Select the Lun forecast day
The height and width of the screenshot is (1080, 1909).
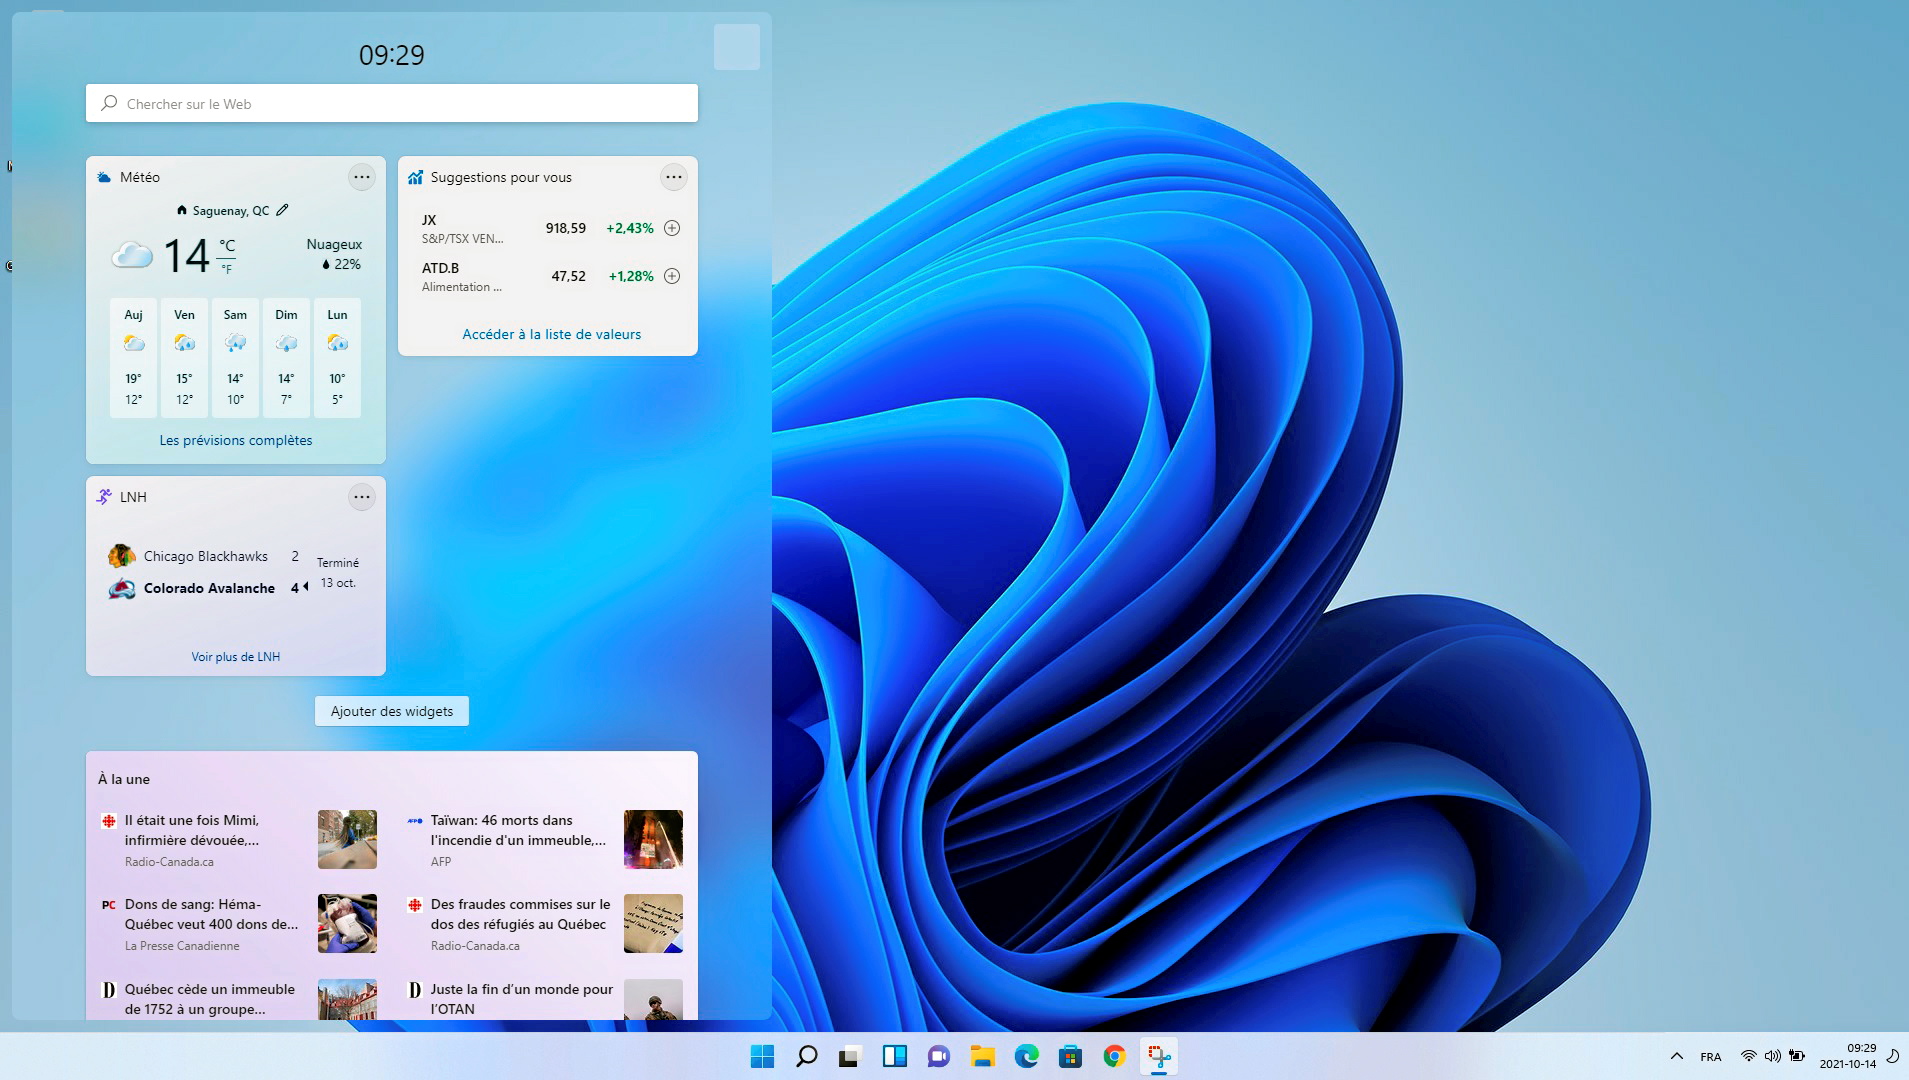pyautogui.click(x=337, y=357)
